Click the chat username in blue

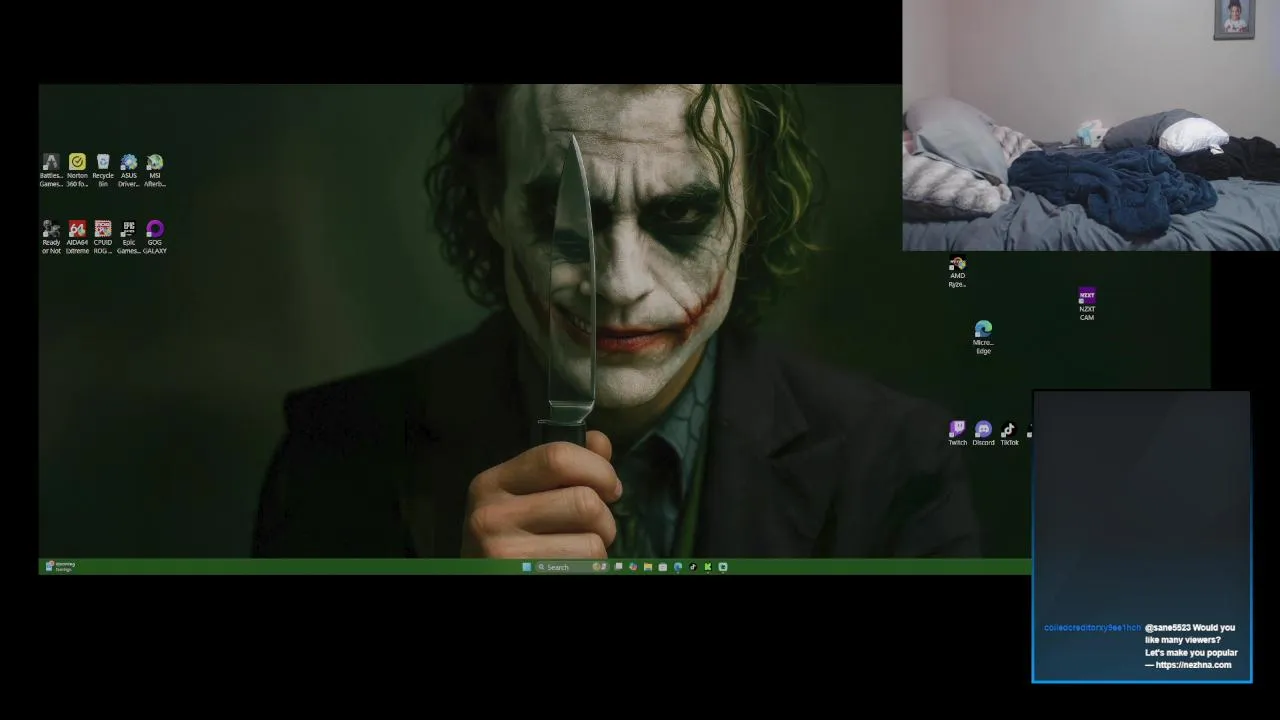[x=1092, y=628]
